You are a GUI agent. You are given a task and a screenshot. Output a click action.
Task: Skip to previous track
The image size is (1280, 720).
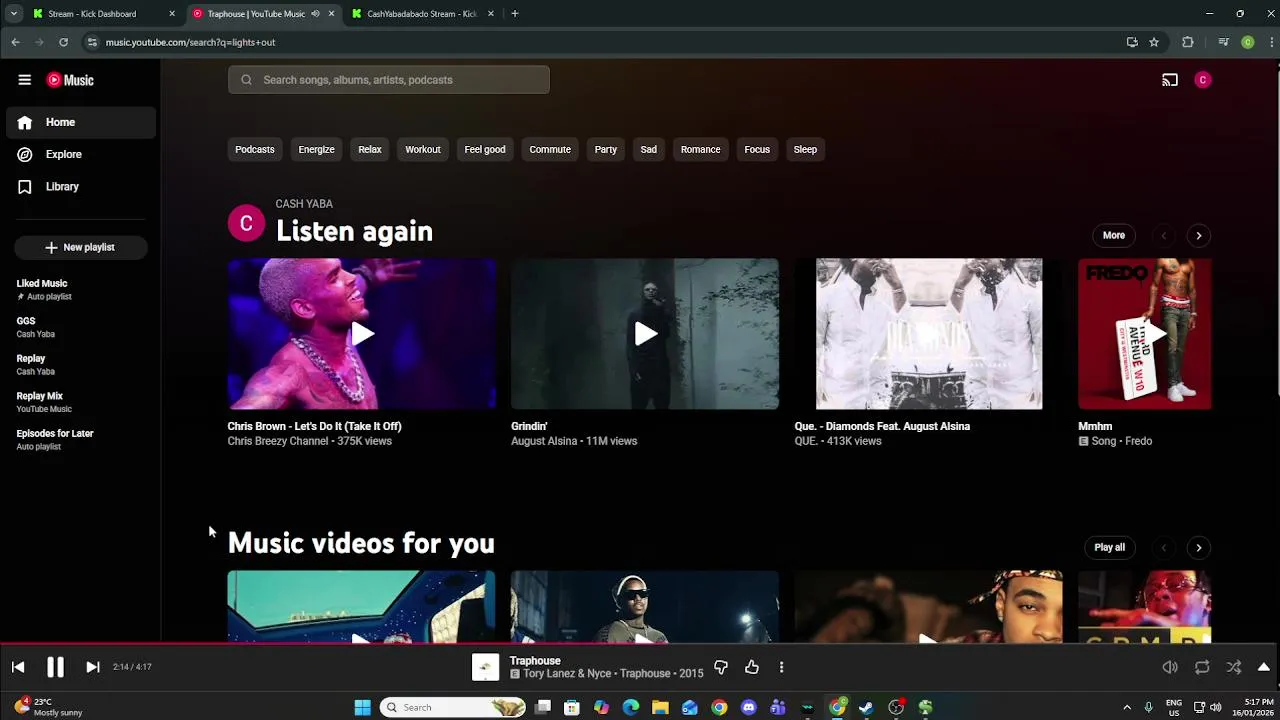click(18, 667)
